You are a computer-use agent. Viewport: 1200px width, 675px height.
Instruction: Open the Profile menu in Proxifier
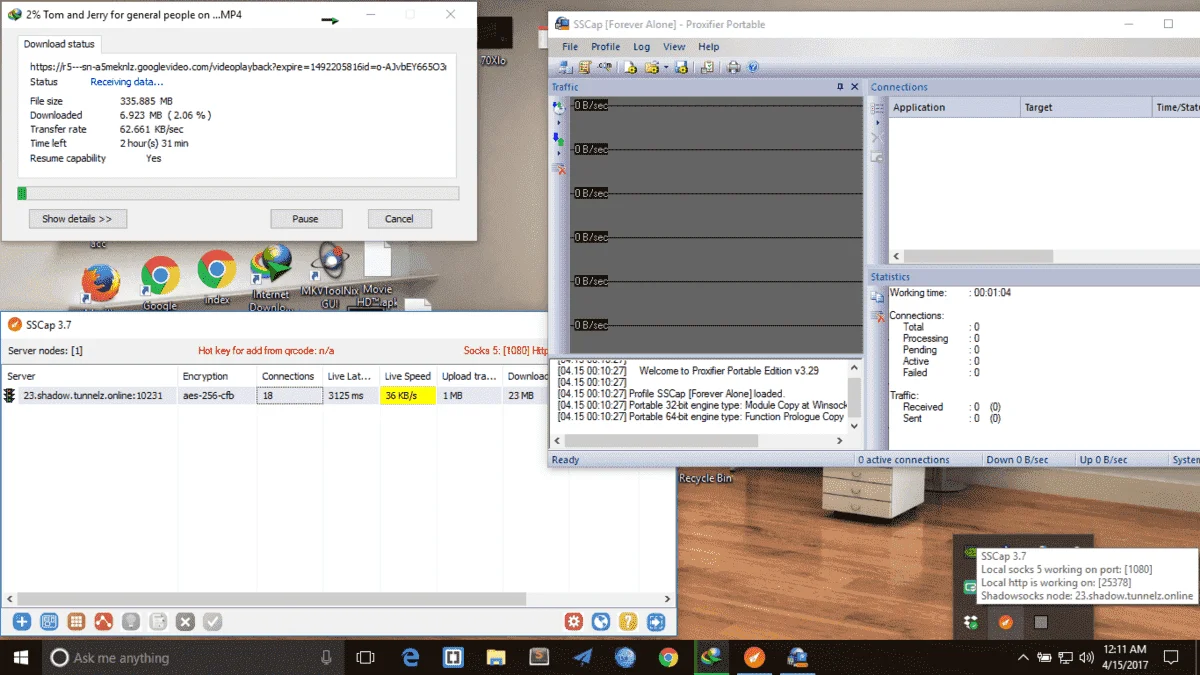click(x=605, y=46)
